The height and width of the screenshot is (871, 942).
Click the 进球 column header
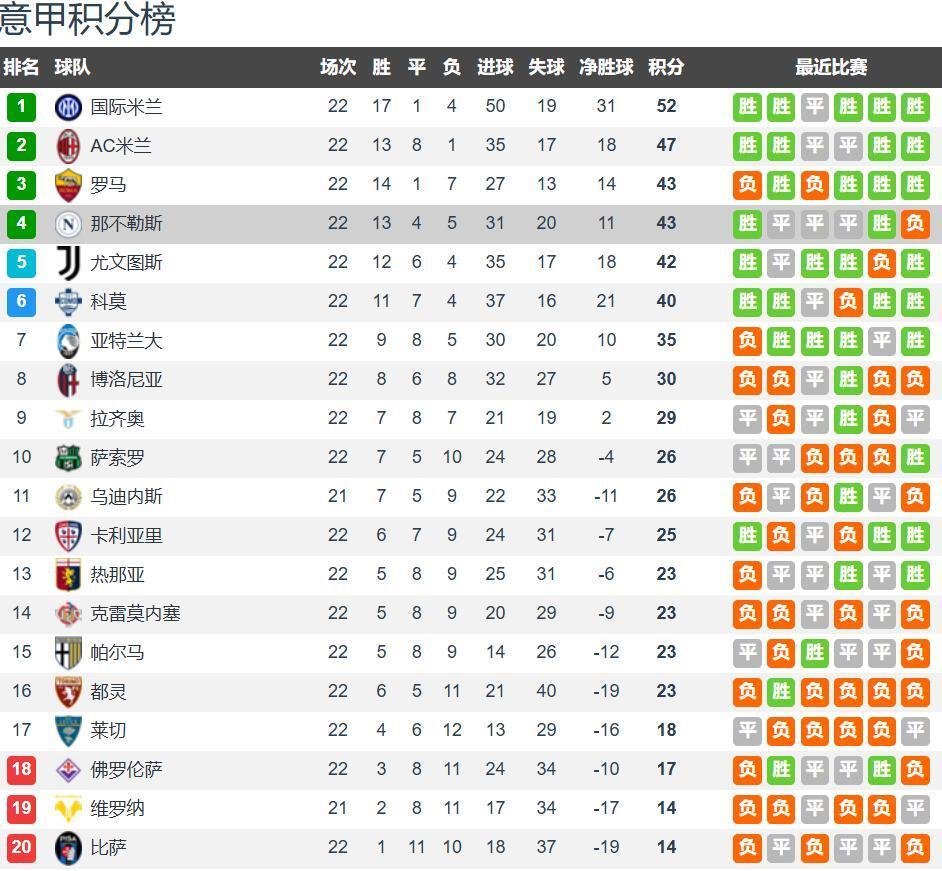click(495, 68)
